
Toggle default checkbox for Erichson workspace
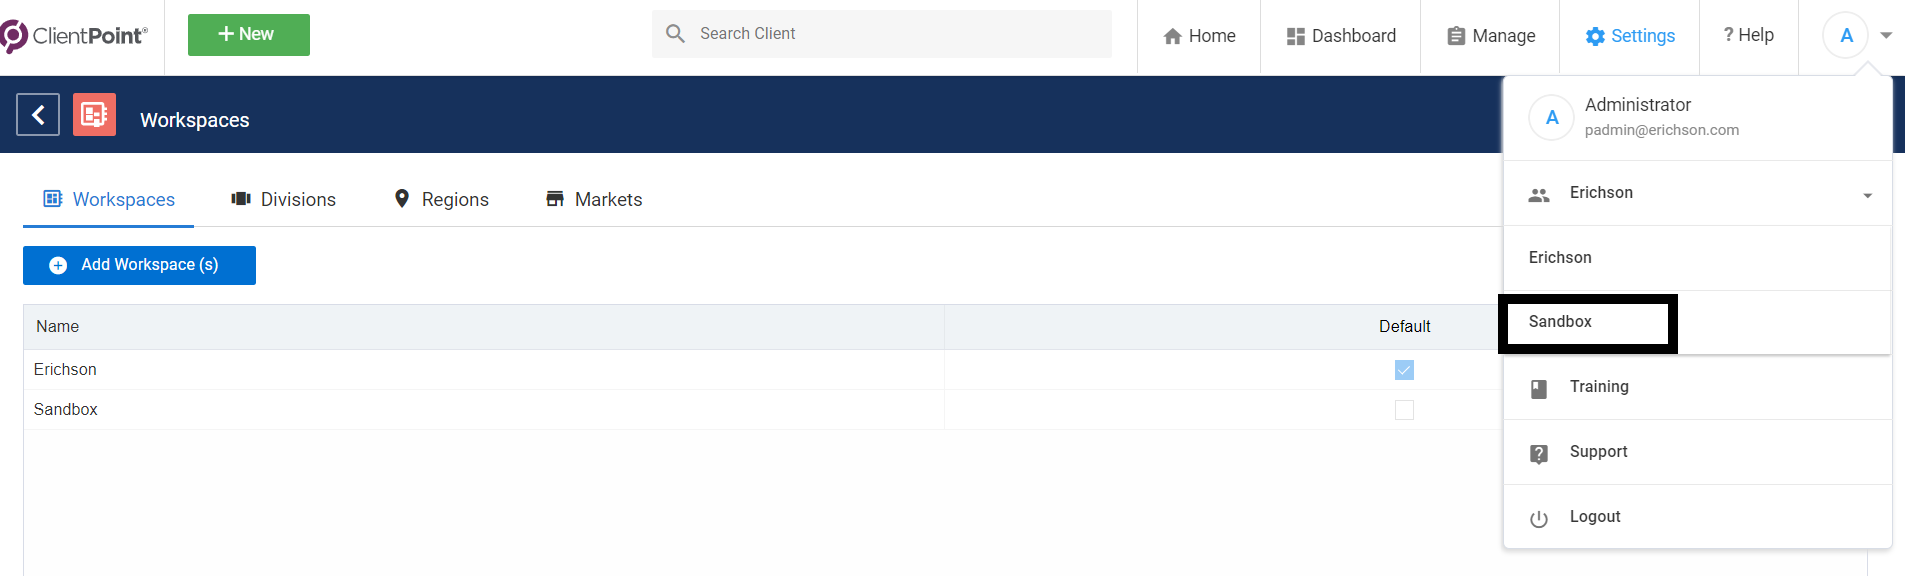pos(1404,370)
